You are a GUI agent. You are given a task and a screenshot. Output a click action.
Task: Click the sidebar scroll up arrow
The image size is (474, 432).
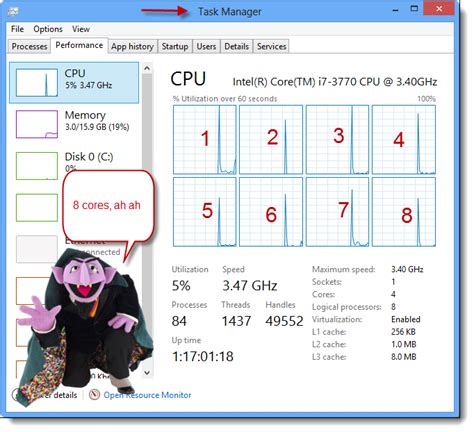(x=147, y=68)
